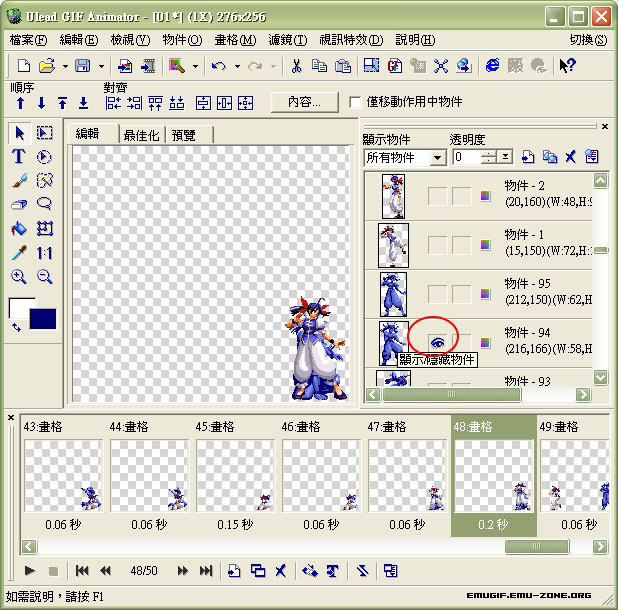Click the undo arrow icon
The height and width of the screenshot is (610, 618).
(219, 66)
